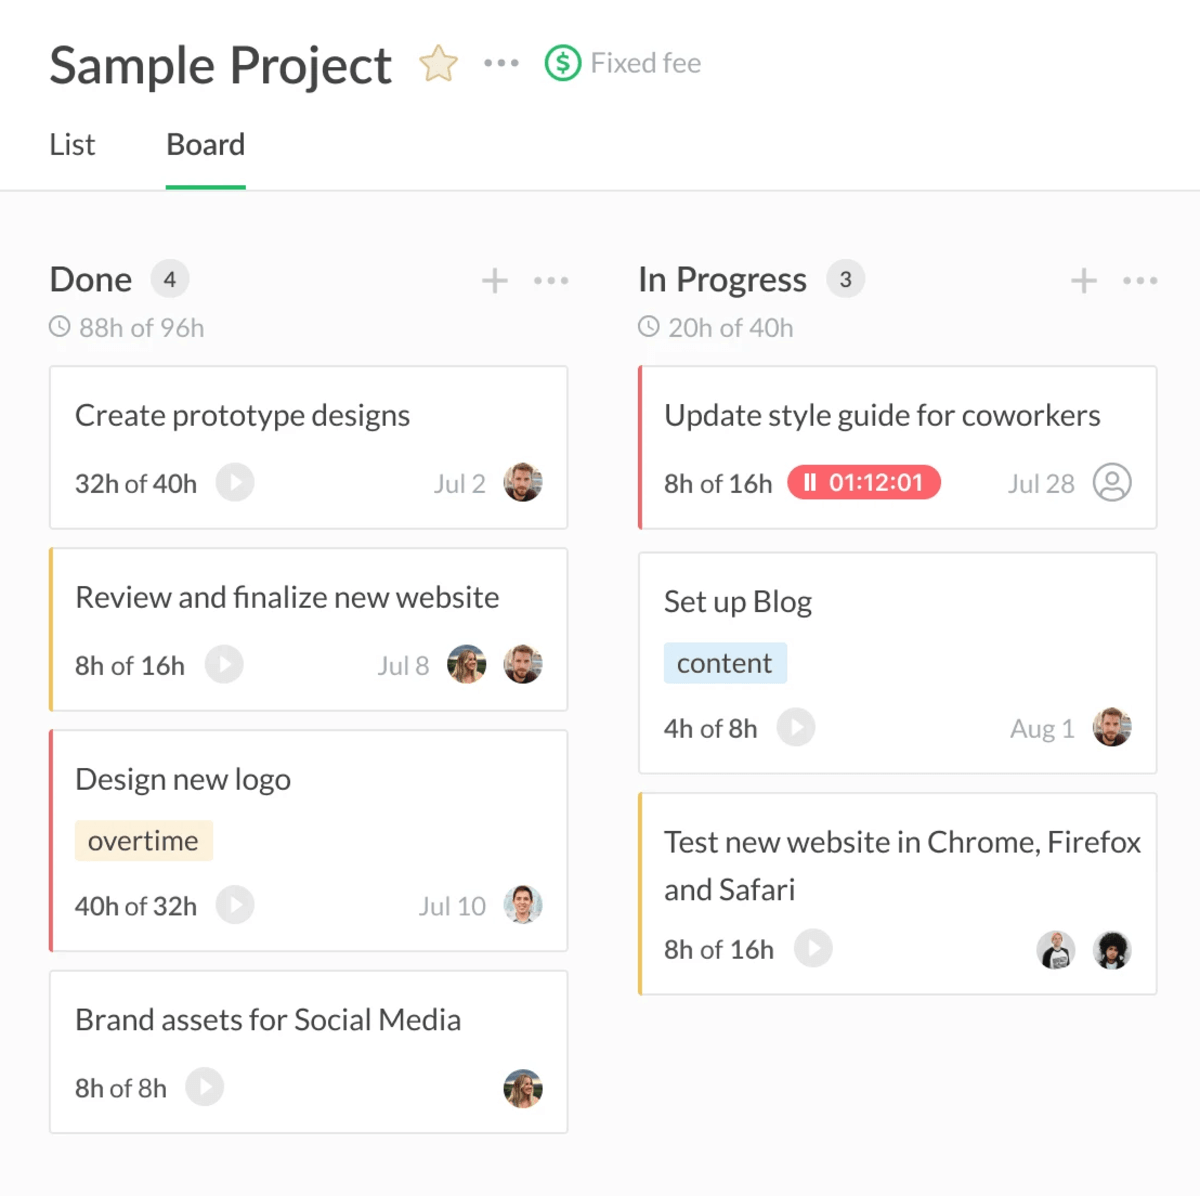This screenshot has width=1200, height=1196.
Task: Start timer on Create prototype designs
Action: pyautogui.click(x=235, y=483)
